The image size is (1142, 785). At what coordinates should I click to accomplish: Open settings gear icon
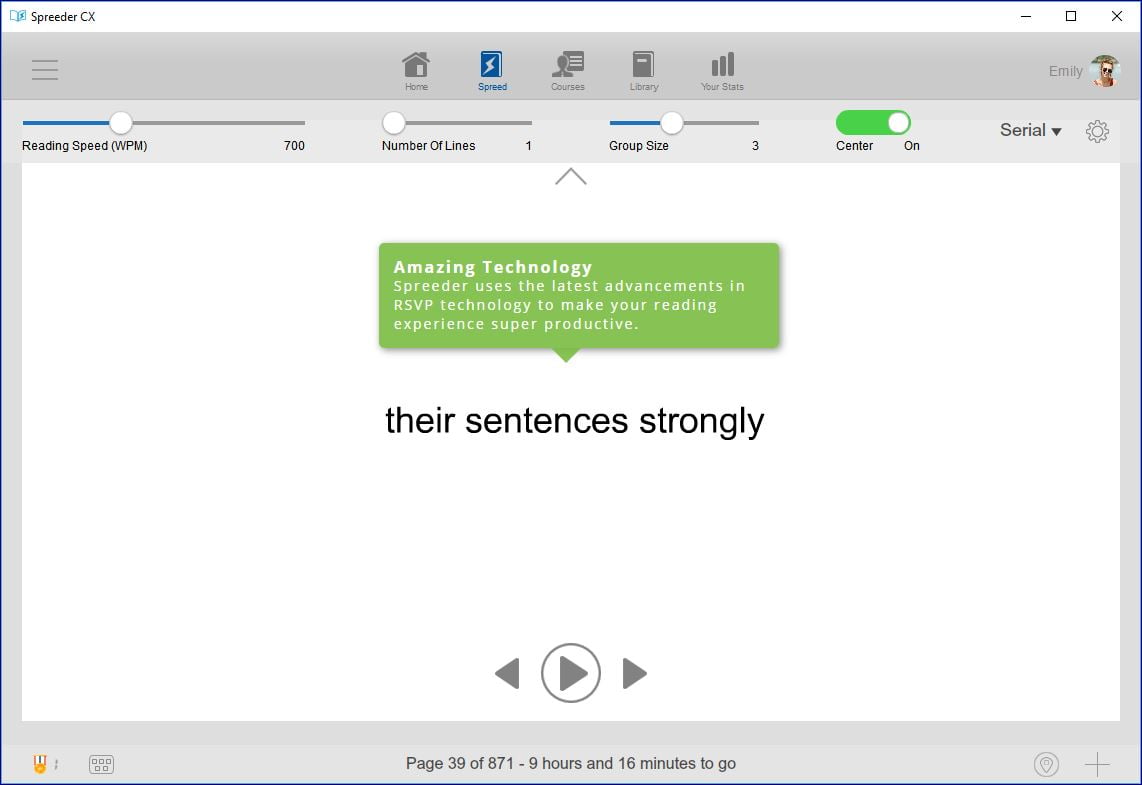point(1097,131)
